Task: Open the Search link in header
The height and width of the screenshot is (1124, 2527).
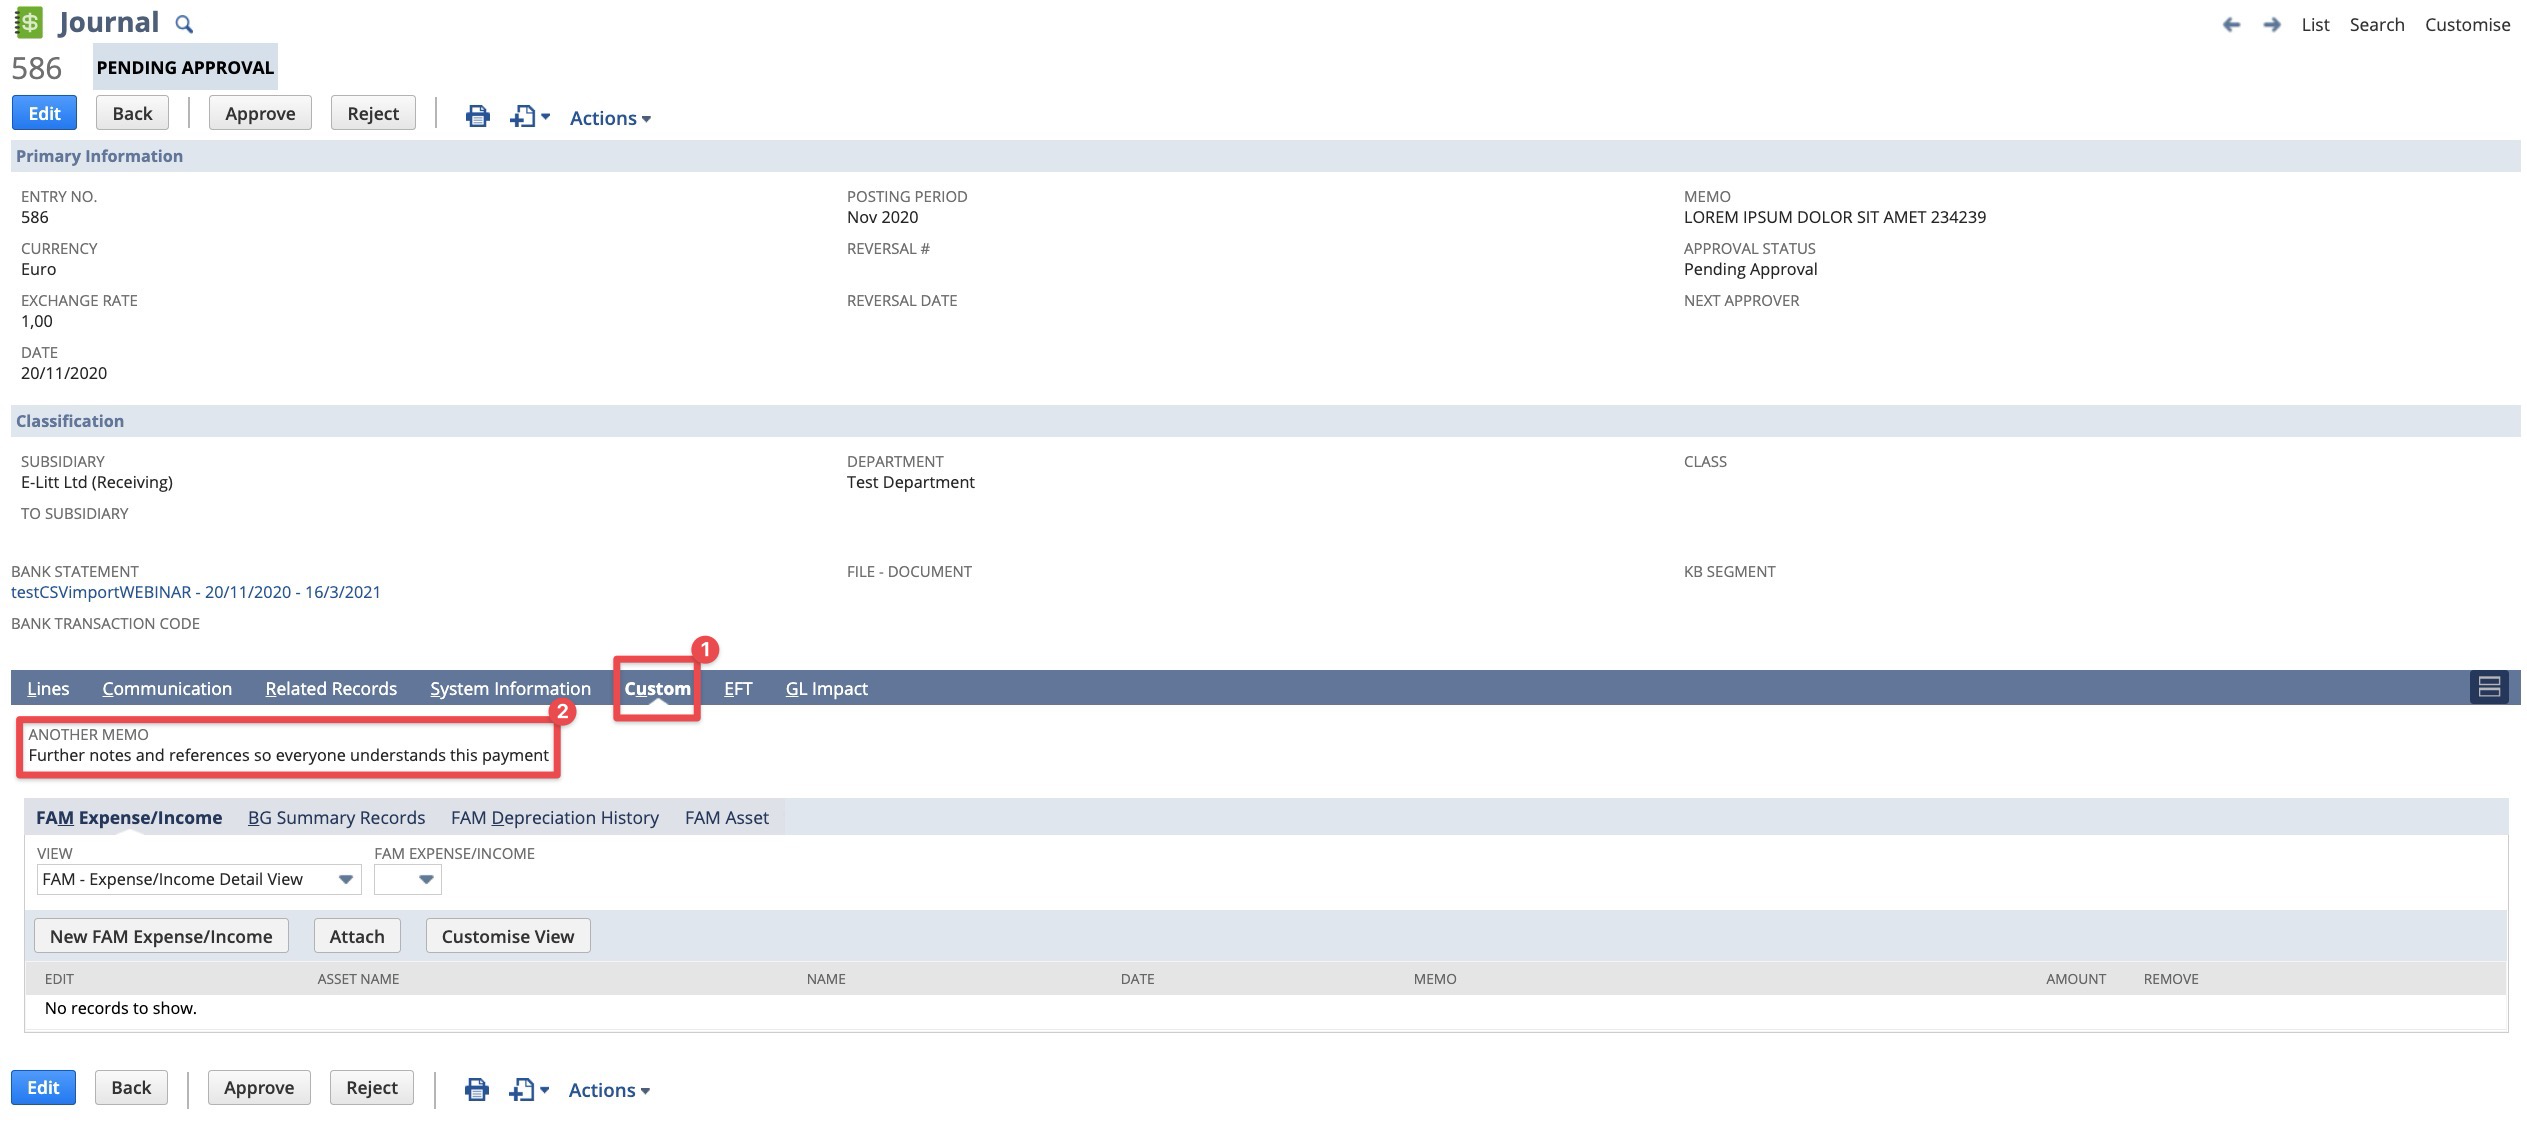Action: click(x=2377, y=25)
